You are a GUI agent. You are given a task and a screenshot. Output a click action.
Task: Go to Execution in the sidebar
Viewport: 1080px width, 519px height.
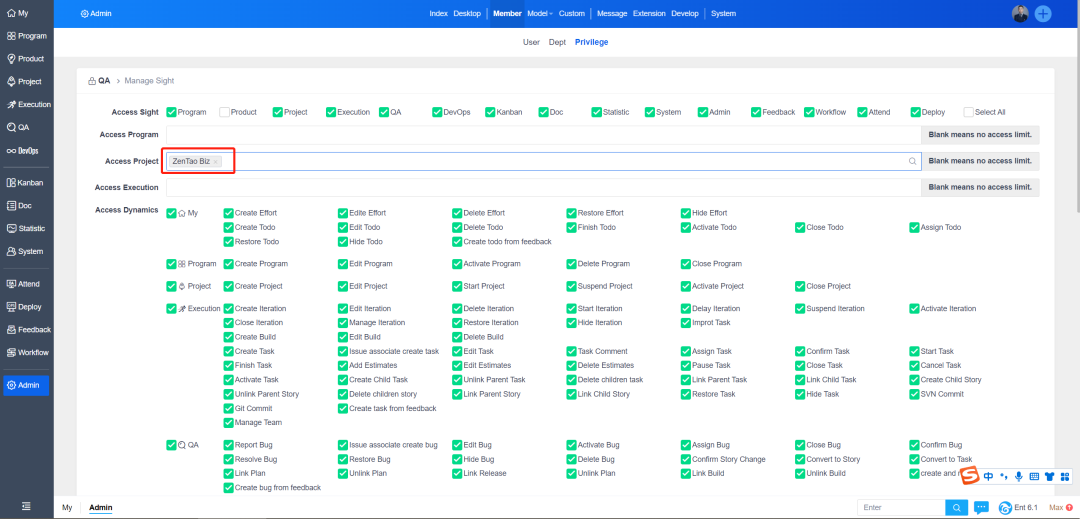(26, 104)
